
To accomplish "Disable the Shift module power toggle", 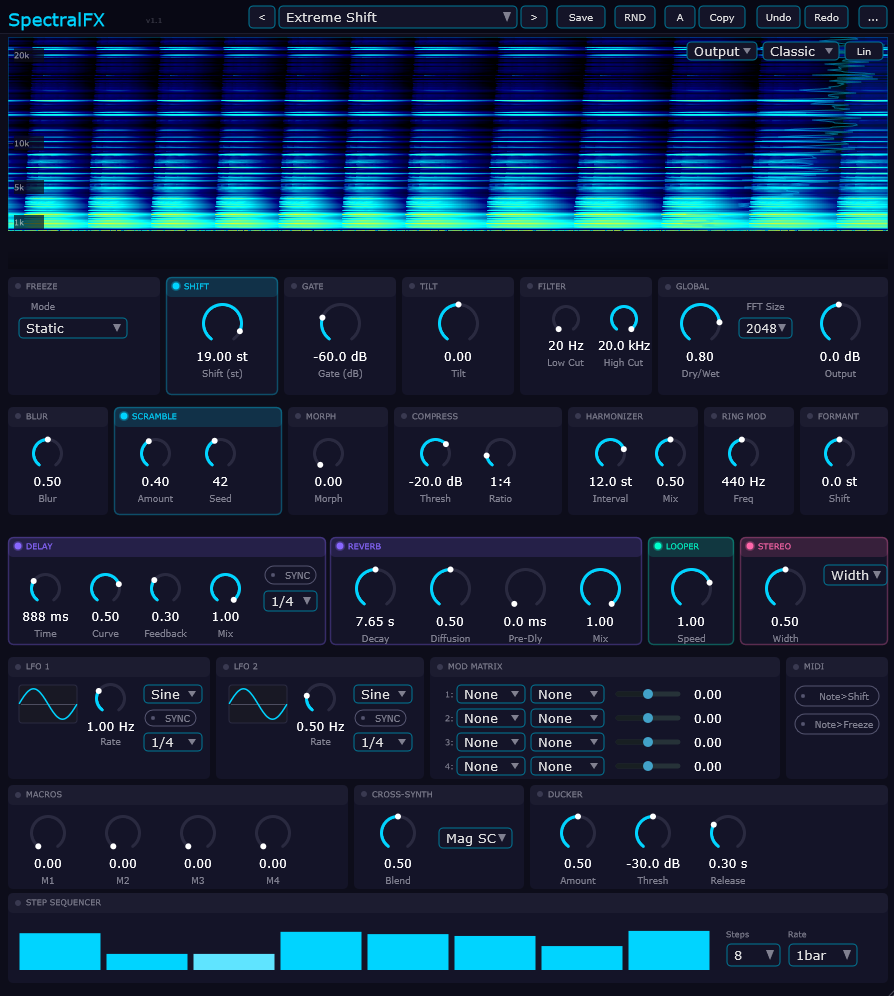I will [176, 286].
